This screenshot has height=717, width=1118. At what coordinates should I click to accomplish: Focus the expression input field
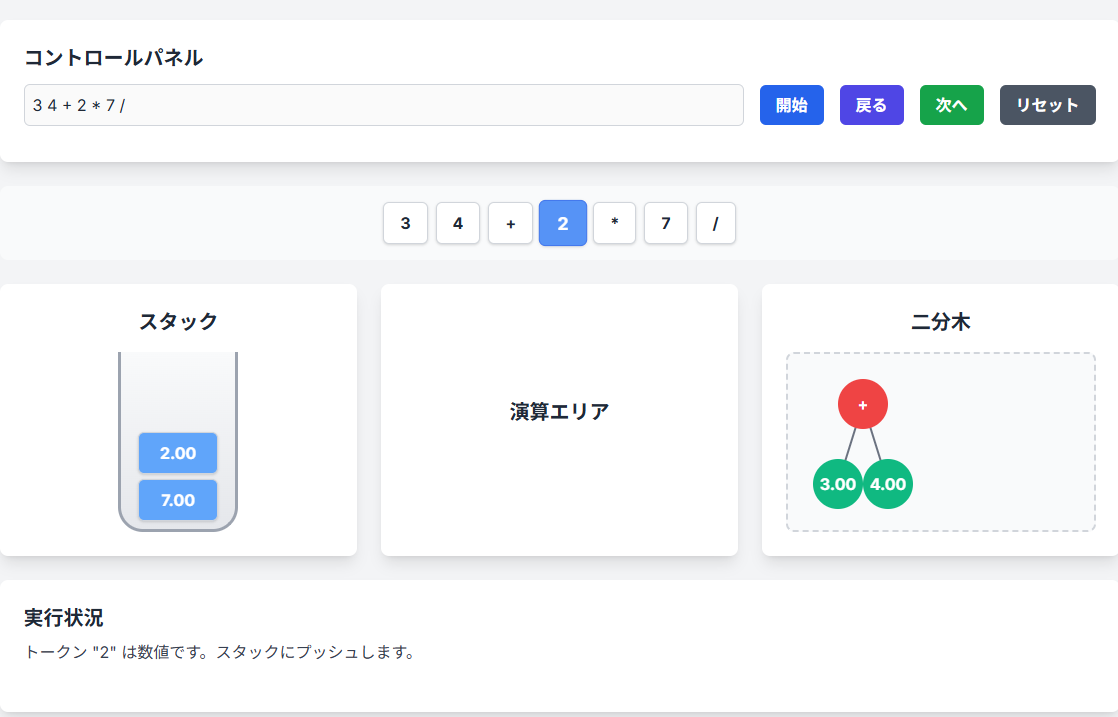click(x=384, y=105)
